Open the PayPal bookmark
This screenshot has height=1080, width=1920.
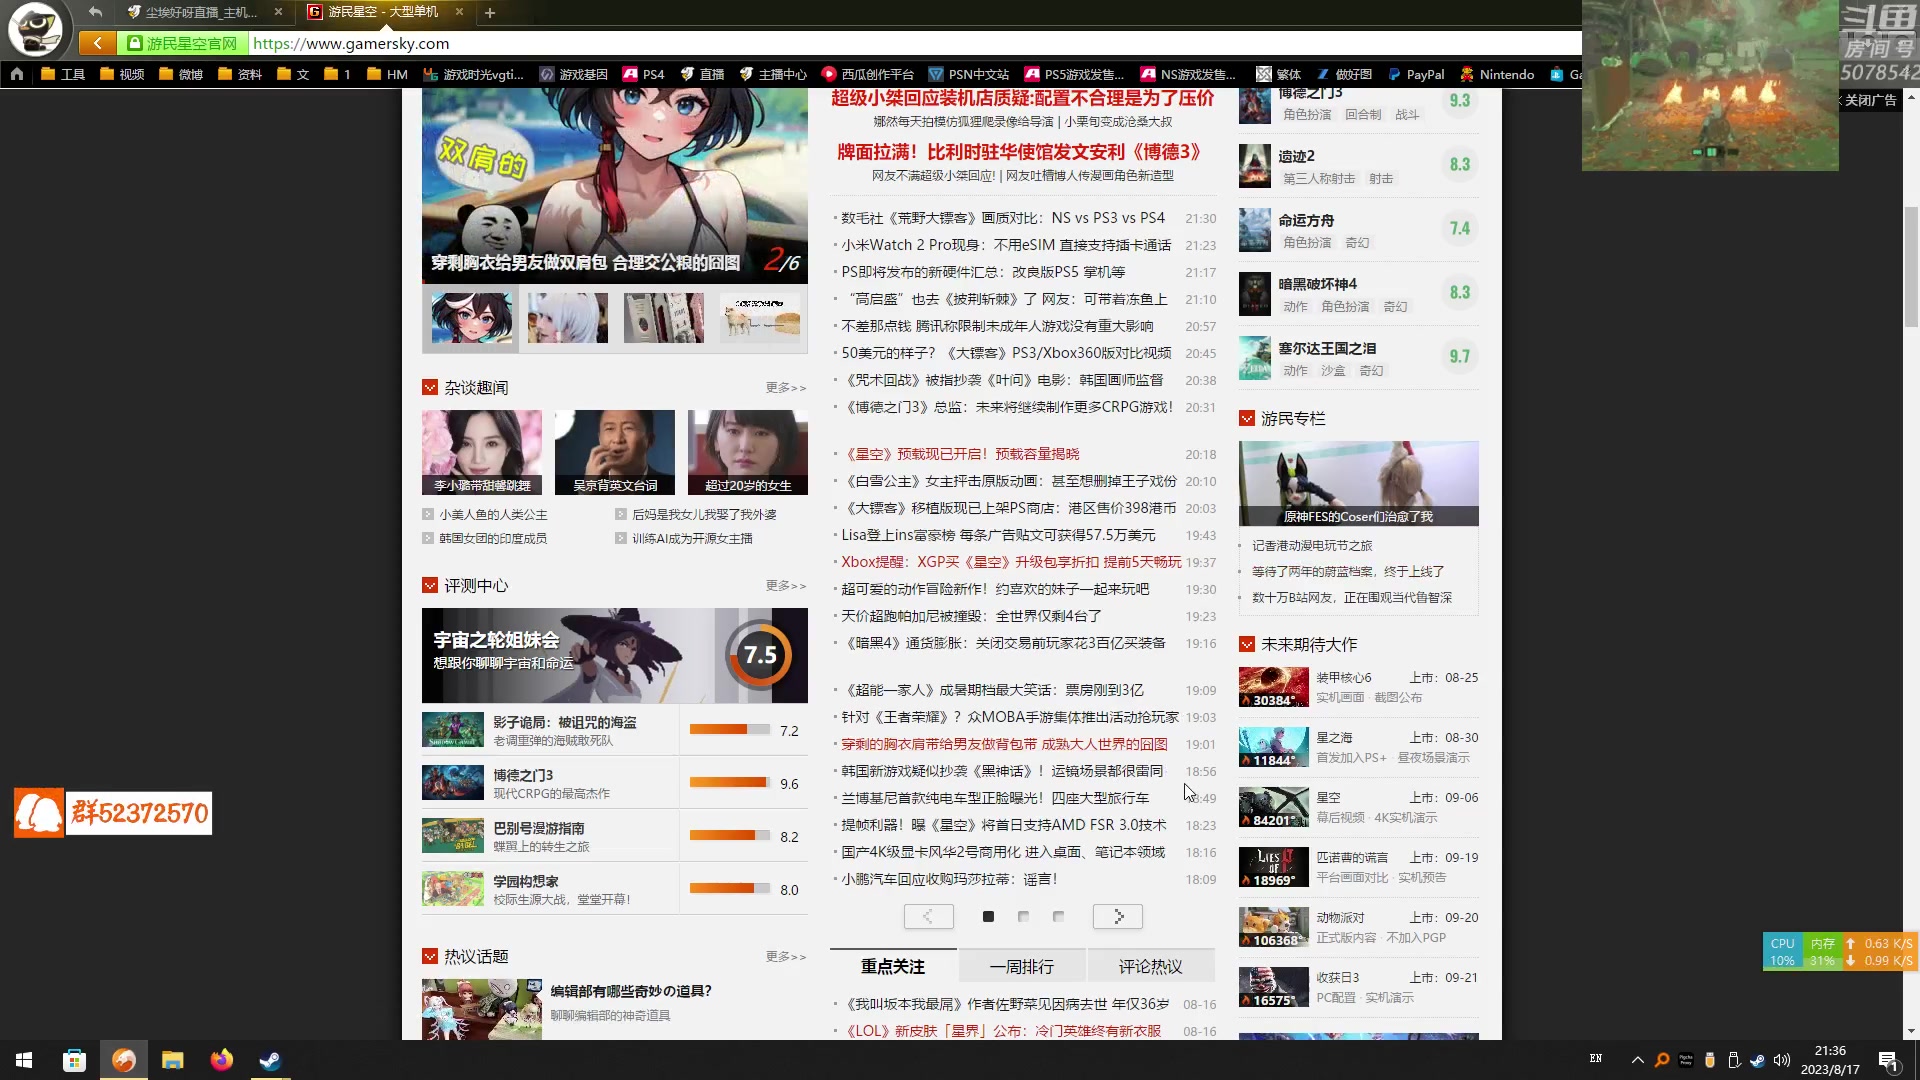[x=1416, y=74]
